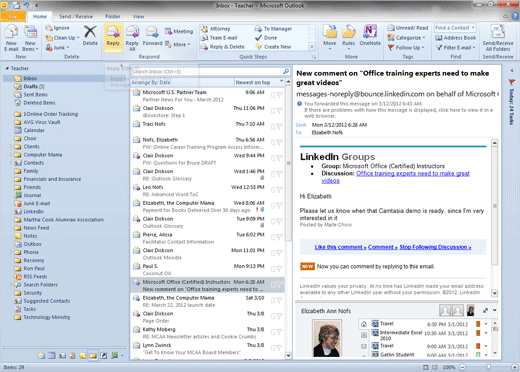Click Create New quick step
The image size is (520, 372).
[273, 47]
